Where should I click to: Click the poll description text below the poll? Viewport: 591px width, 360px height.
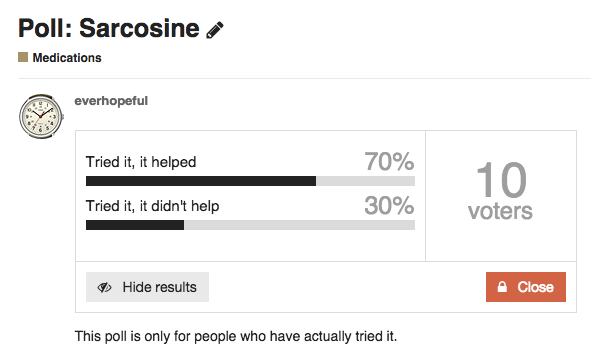coord(236,336)
